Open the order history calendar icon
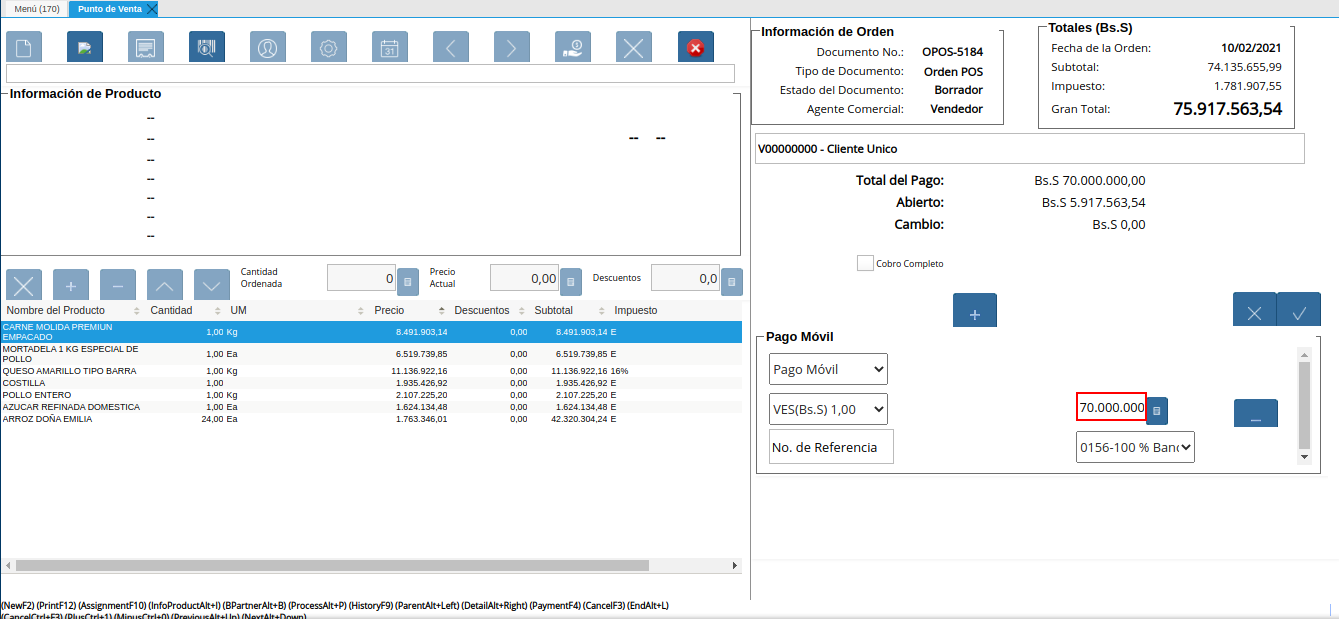This screenshot has width=1339, height=619. tap(390, 47)
